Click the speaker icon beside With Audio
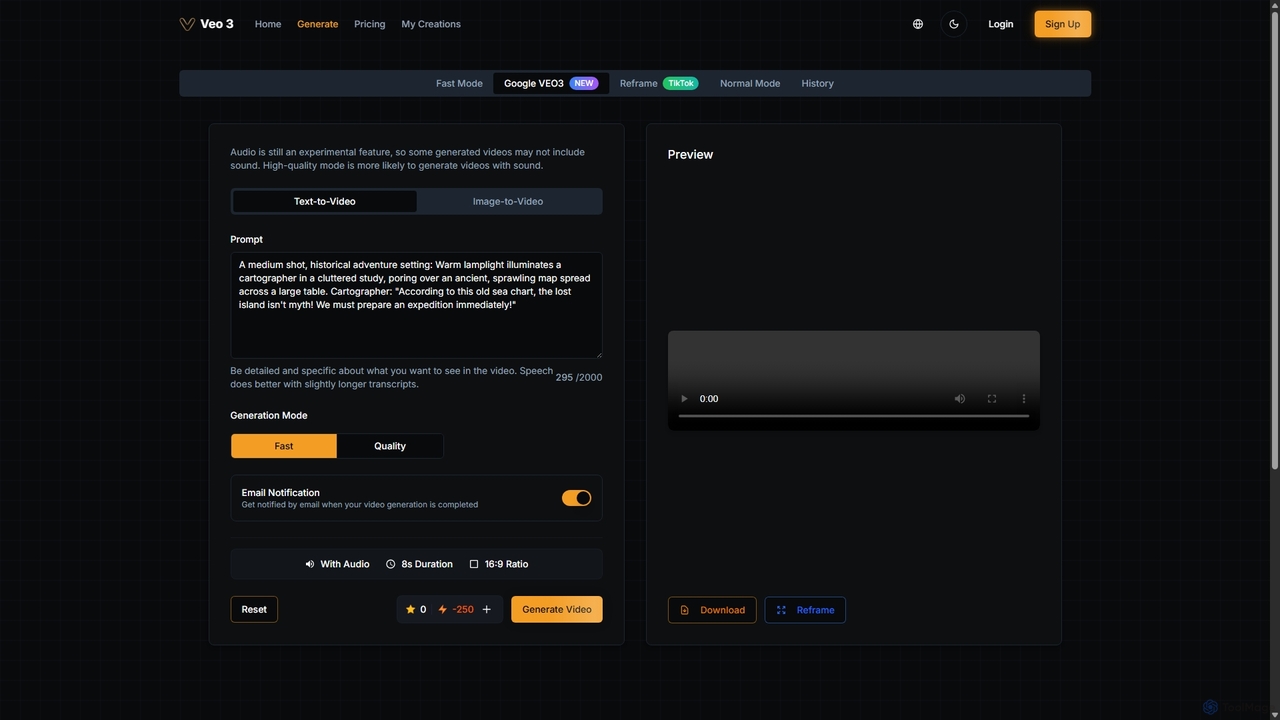The image size is (1280, 720). click(310, 564)
